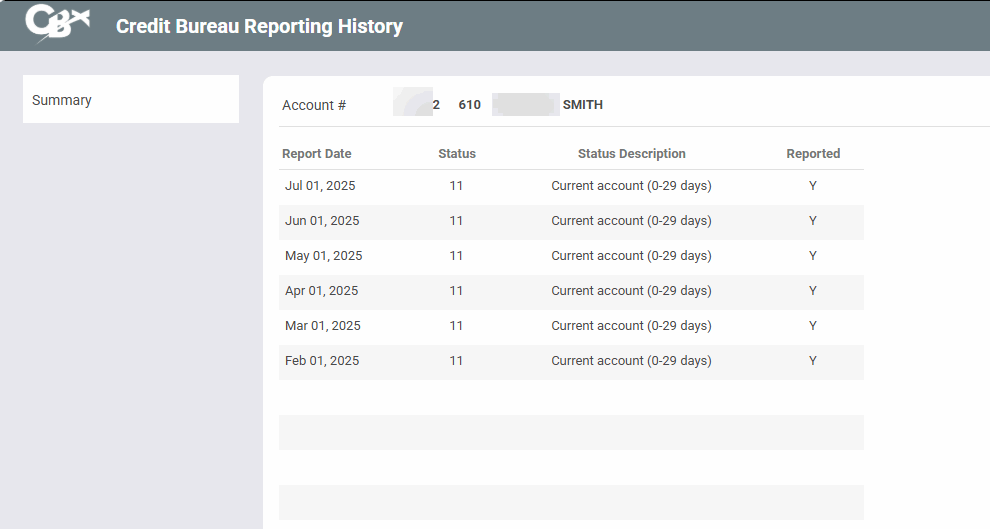
Task: Select the Feb 01, 2025 report date
Action: pos(321,361)
